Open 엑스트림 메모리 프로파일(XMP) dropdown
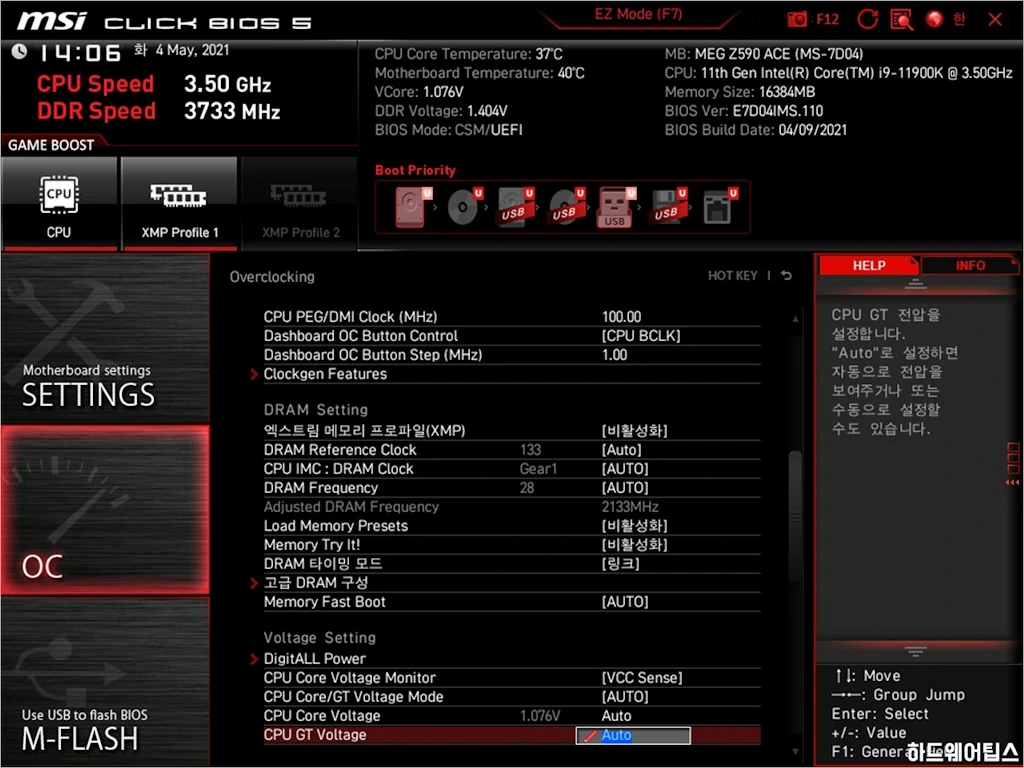This screenshot has height=768, width=1024. [x=634, y=431]
